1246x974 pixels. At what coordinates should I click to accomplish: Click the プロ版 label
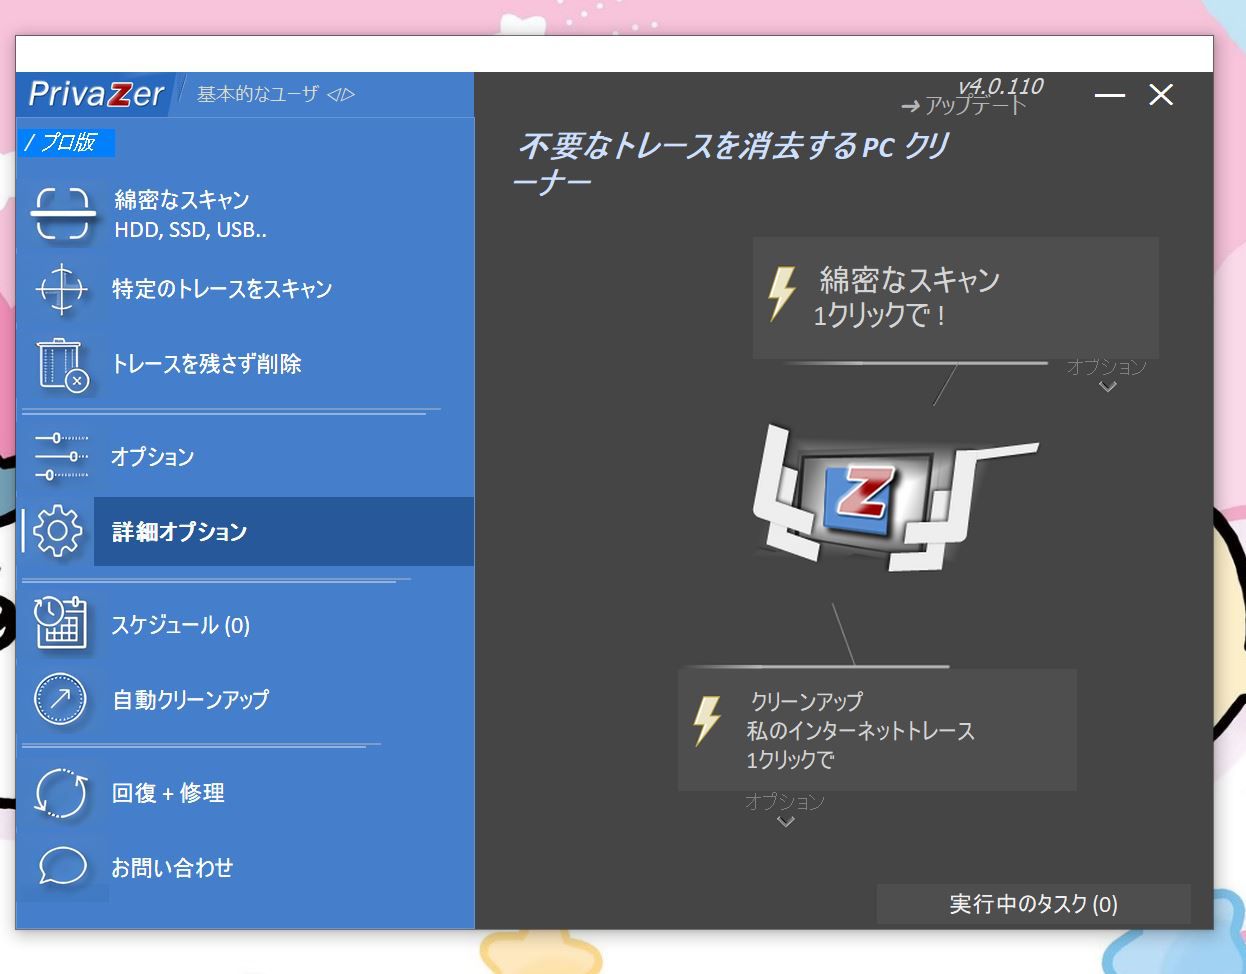(66, 142)
